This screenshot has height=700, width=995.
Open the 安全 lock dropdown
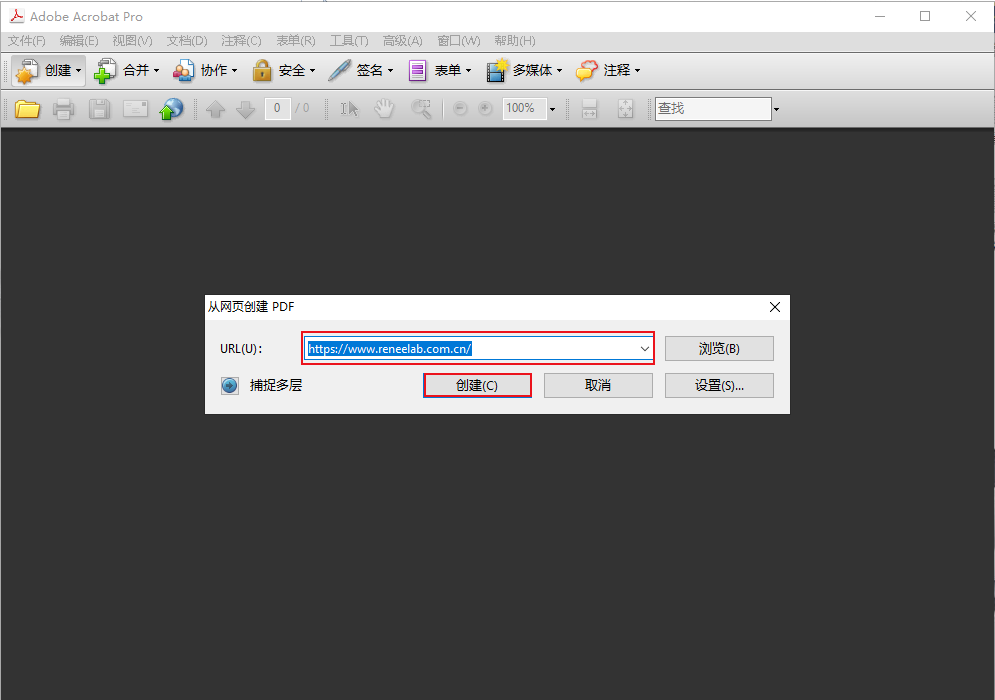click(x=283, y=70)
